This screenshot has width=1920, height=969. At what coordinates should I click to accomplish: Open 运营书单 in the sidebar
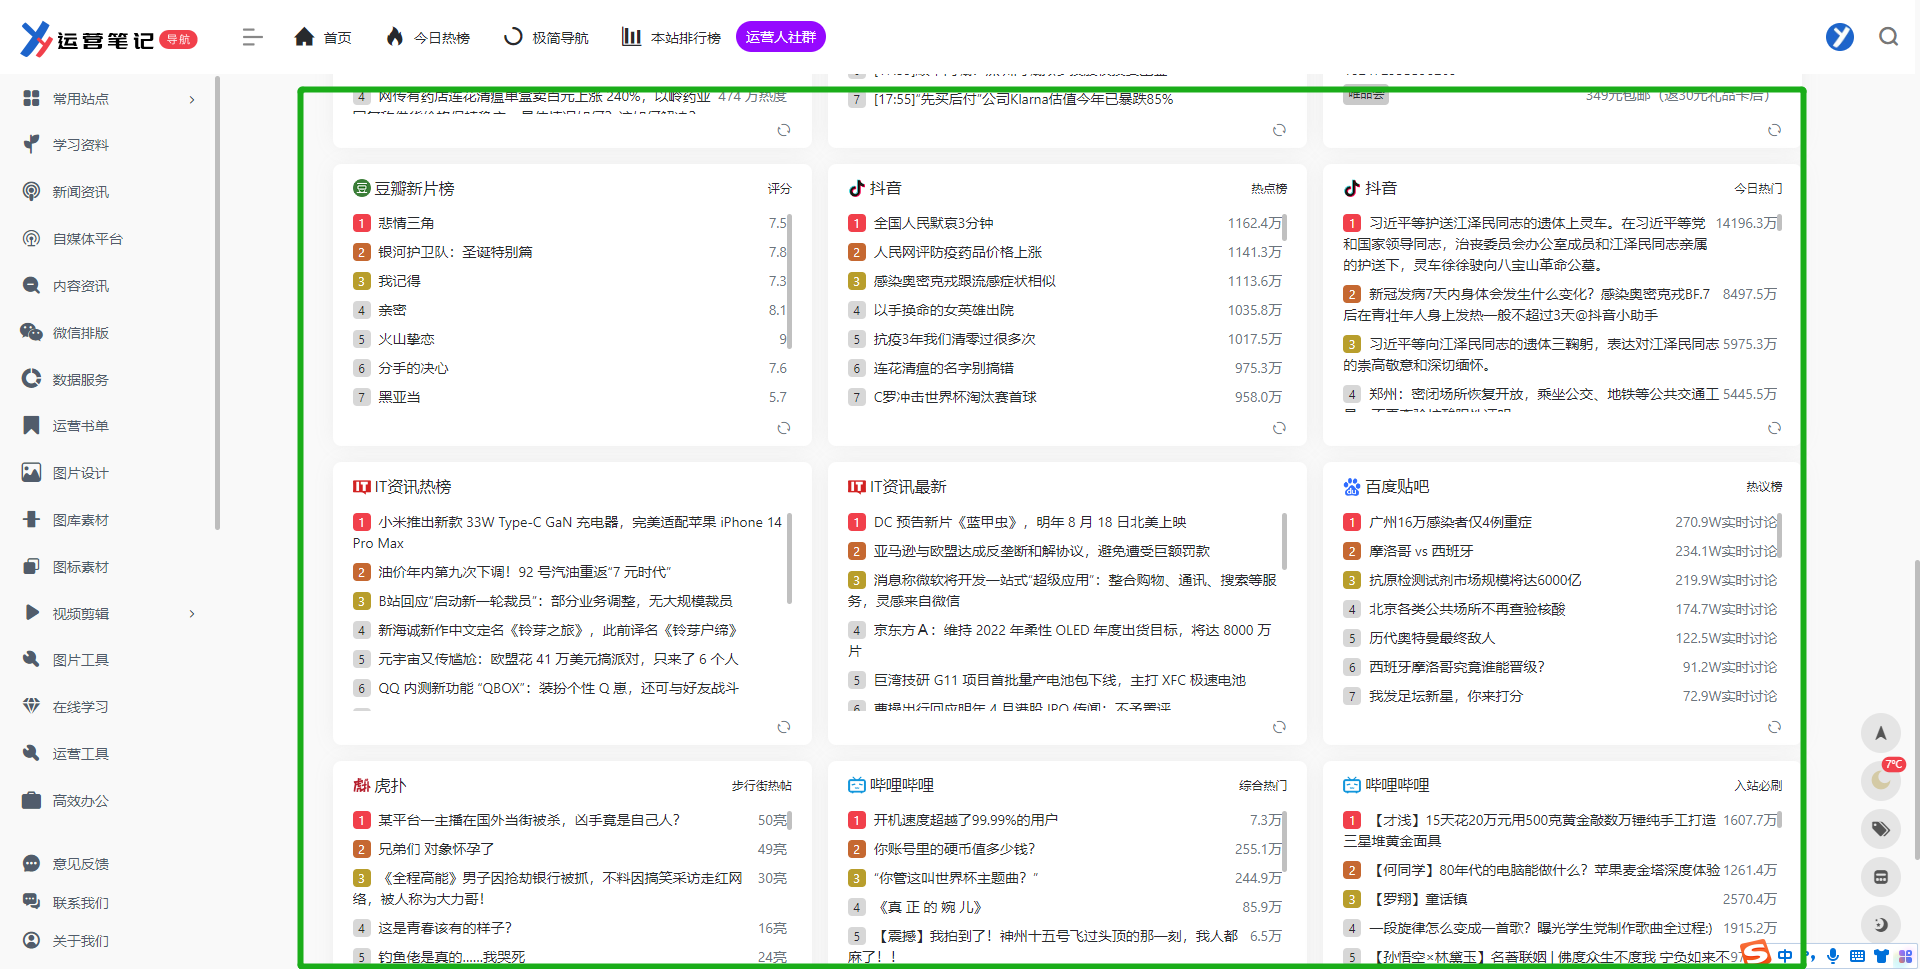tap(81, 426)
